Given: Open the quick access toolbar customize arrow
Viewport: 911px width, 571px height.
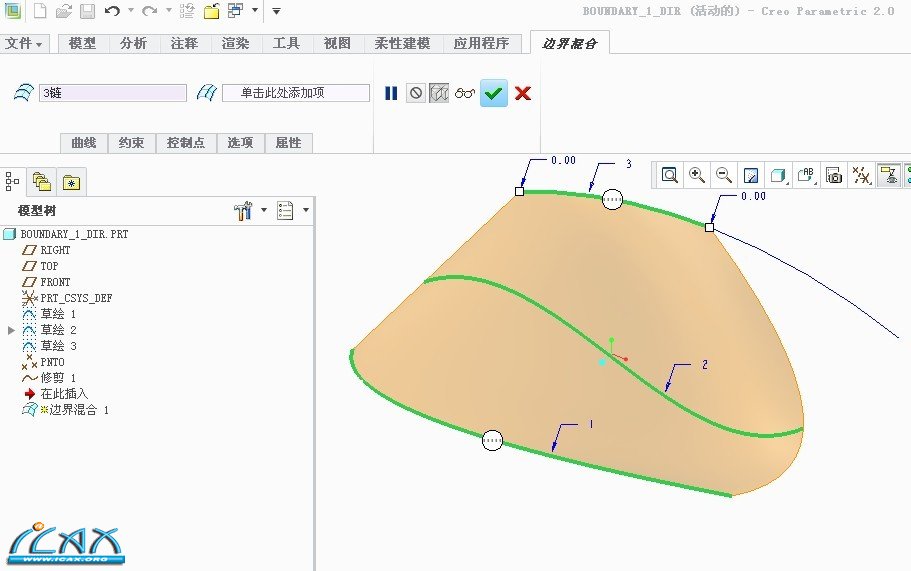Looking at the screenshot, I should [277, 11].
